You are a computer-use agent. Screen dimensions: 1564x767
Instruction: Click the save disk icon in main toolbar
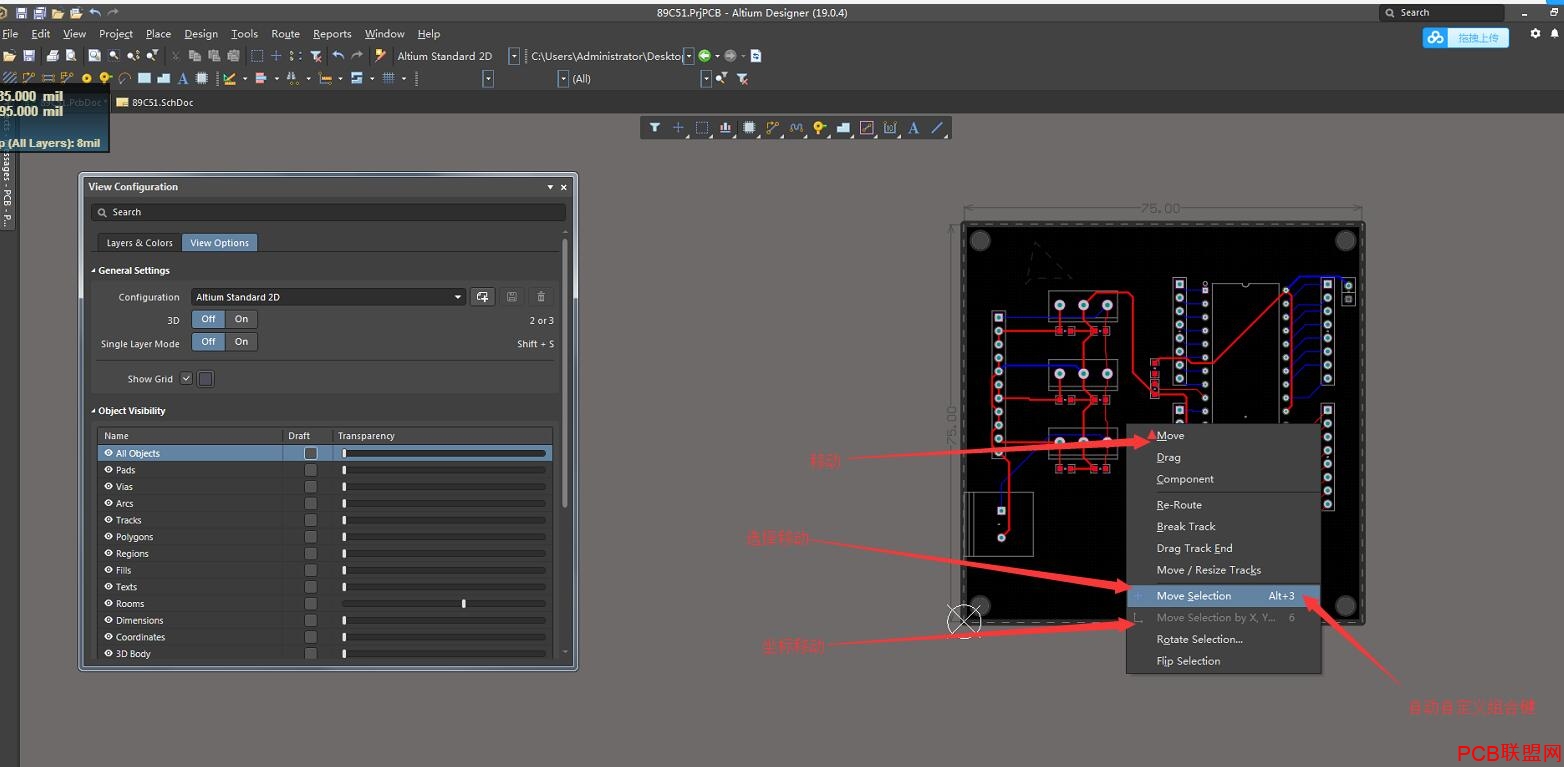point(29,56)
